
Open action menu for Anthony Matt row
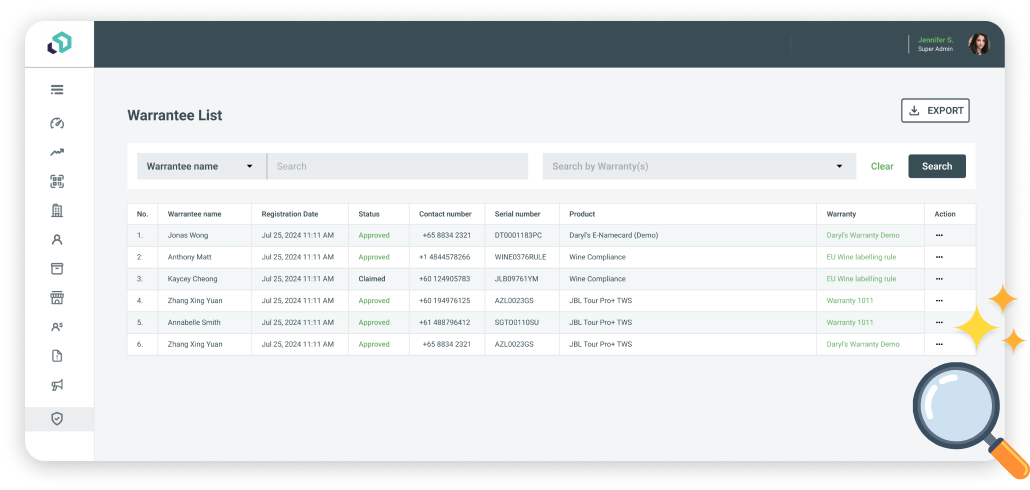click(939, 257)
